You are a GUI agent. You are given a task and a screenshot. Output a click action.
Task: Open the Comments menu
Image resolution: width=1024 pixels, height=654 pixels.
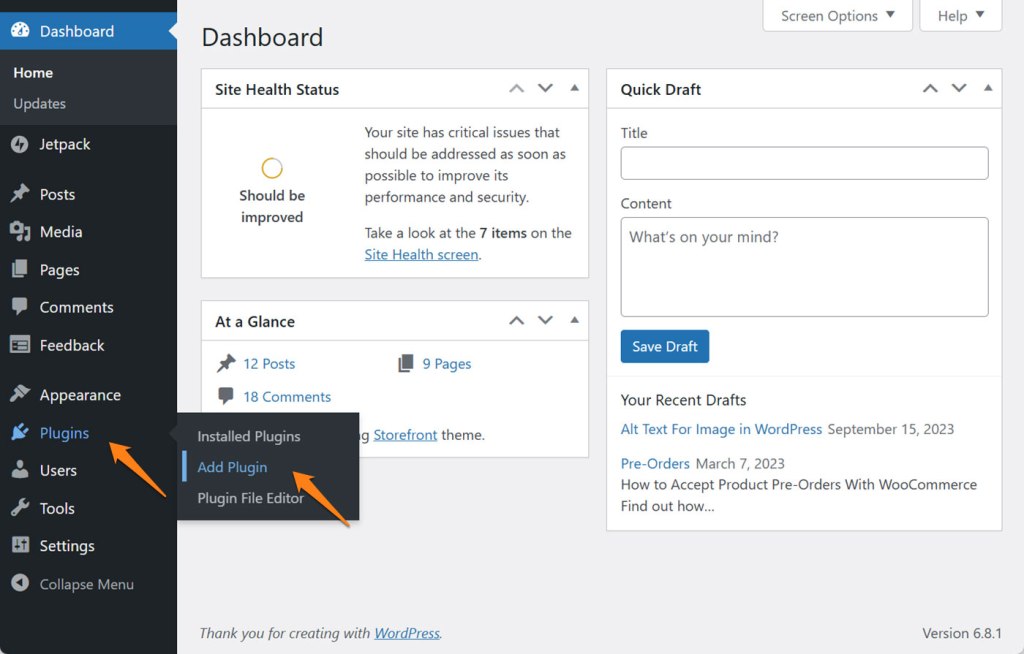pos(76,307)
